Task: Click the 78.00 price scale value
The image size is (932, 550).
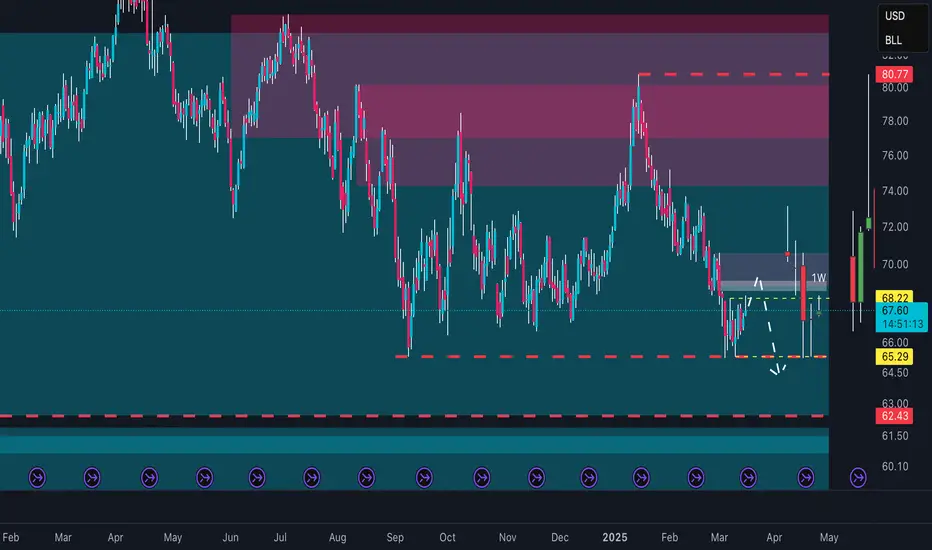Action: pos(895,121)
